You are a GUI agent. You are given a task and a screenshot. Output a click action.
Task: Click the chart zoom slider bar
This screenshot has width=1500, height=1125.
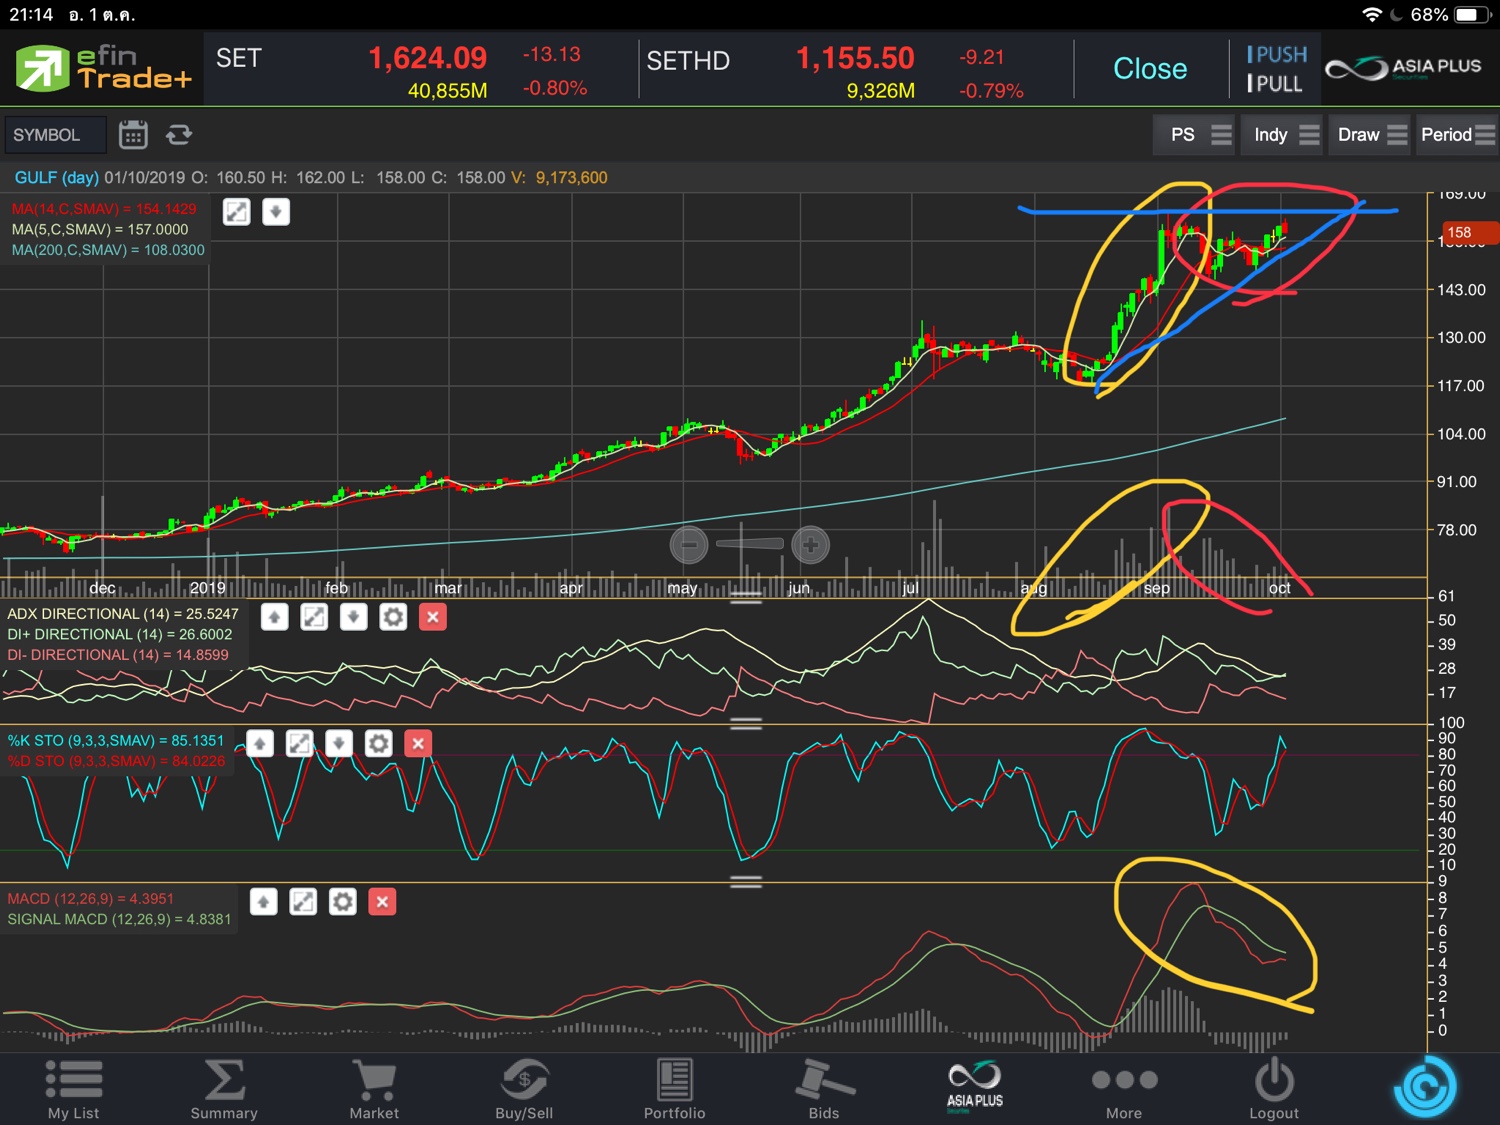pyautogui.click(x=750, y=544)
